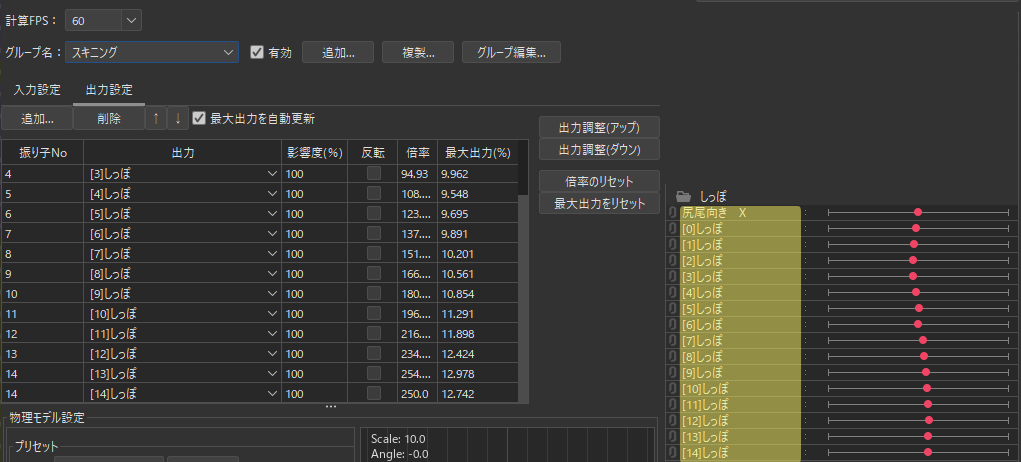Image resolution: width=1021 pixels, height=462 pixels.
Task: Click the 複製... button
Action: (x=418, y=53)
